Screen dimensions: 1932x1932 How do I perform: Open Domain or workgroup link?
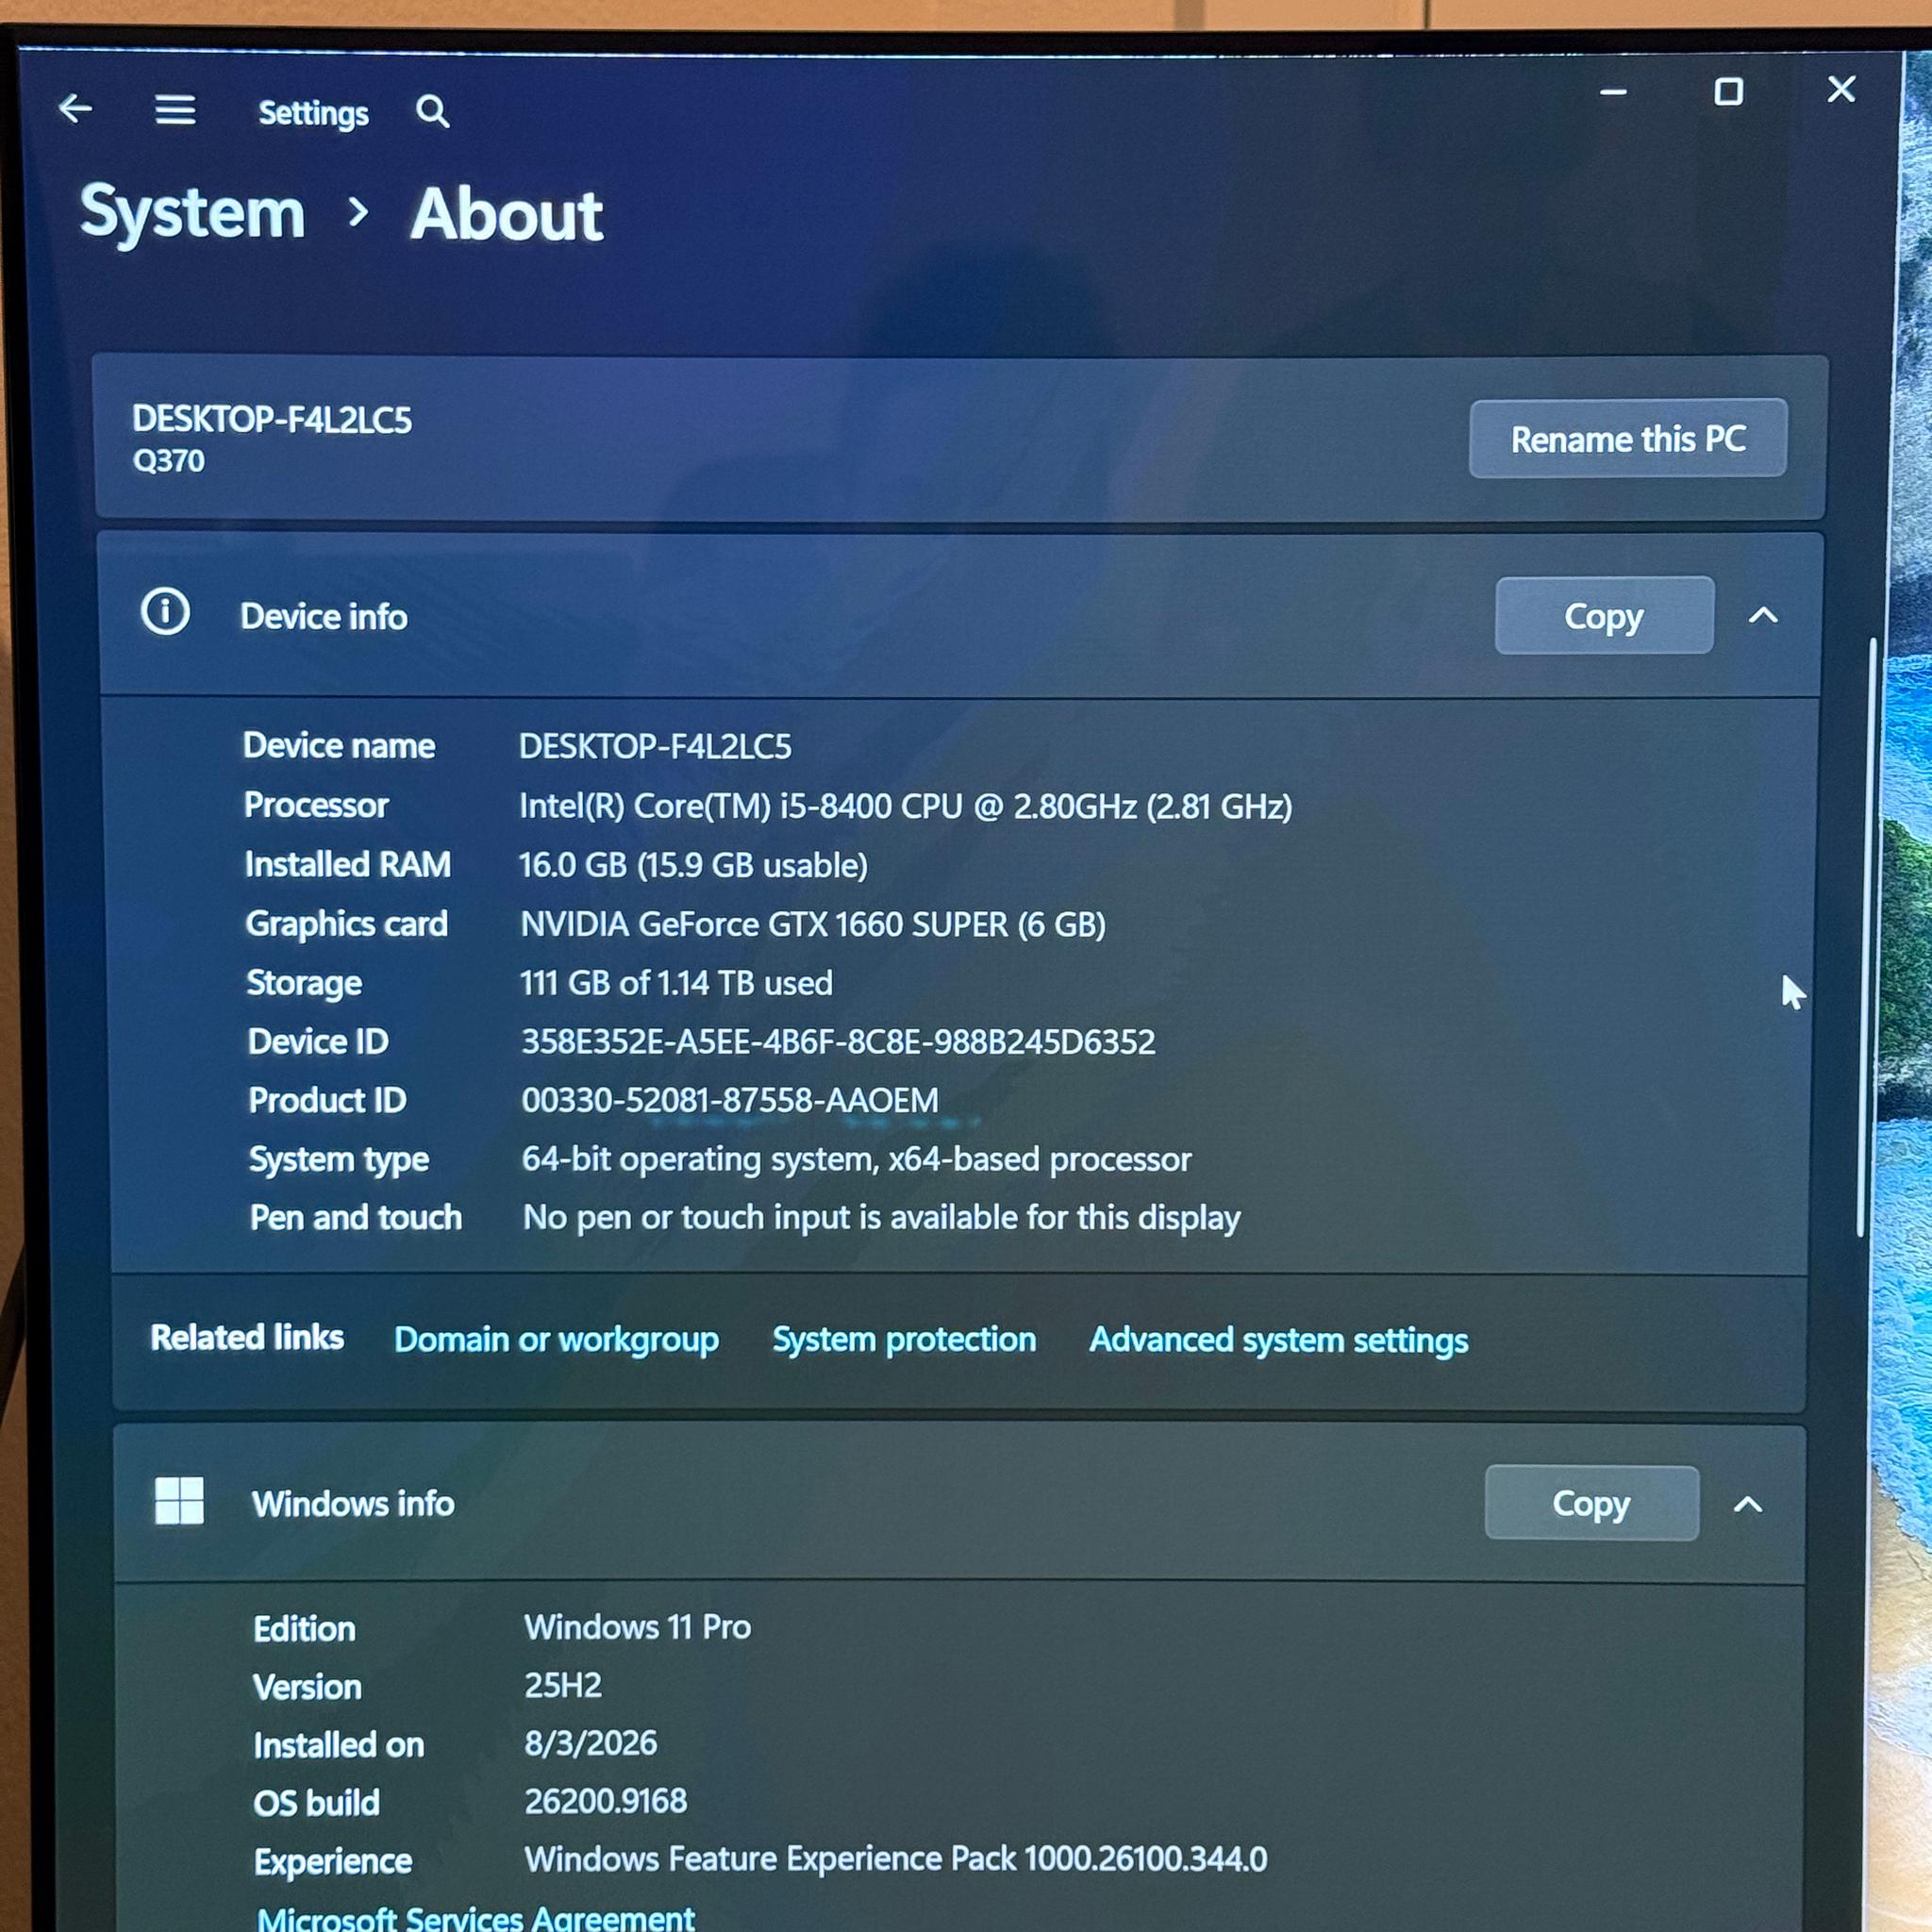(556, 1339)
